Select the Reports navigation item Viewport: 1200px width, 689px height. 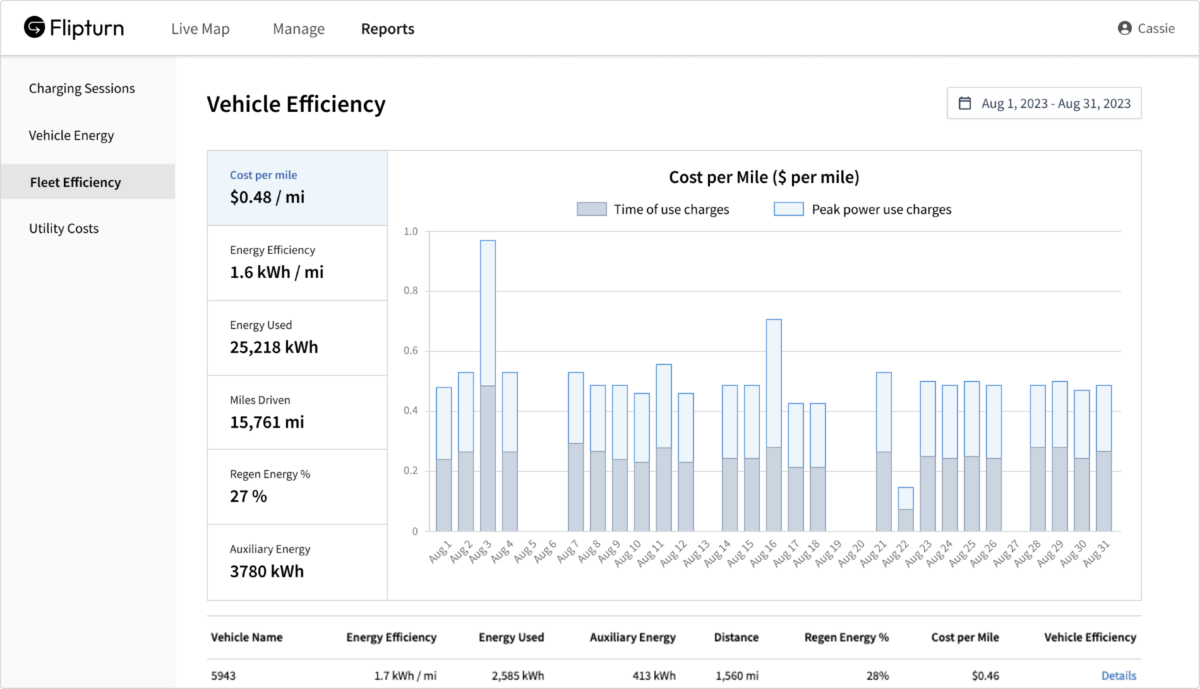(x=388, y=29)
